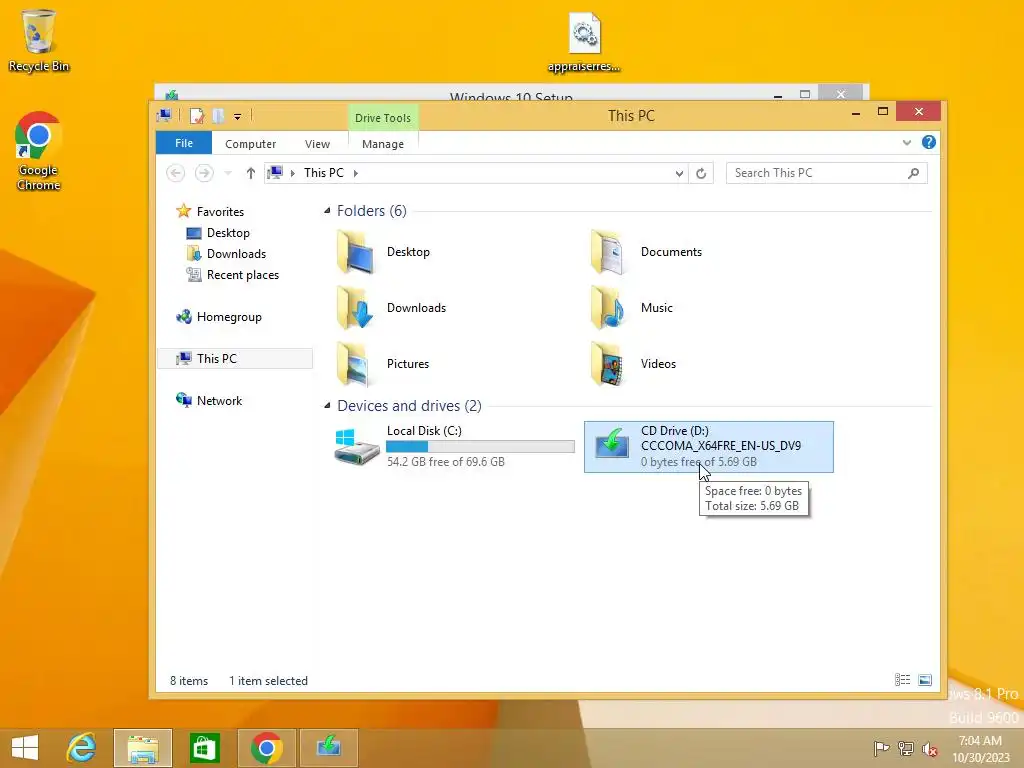Launch Internet Explorer from taskbar
The height and width of the screenshot is (768, 1024).
click(82, 748)
